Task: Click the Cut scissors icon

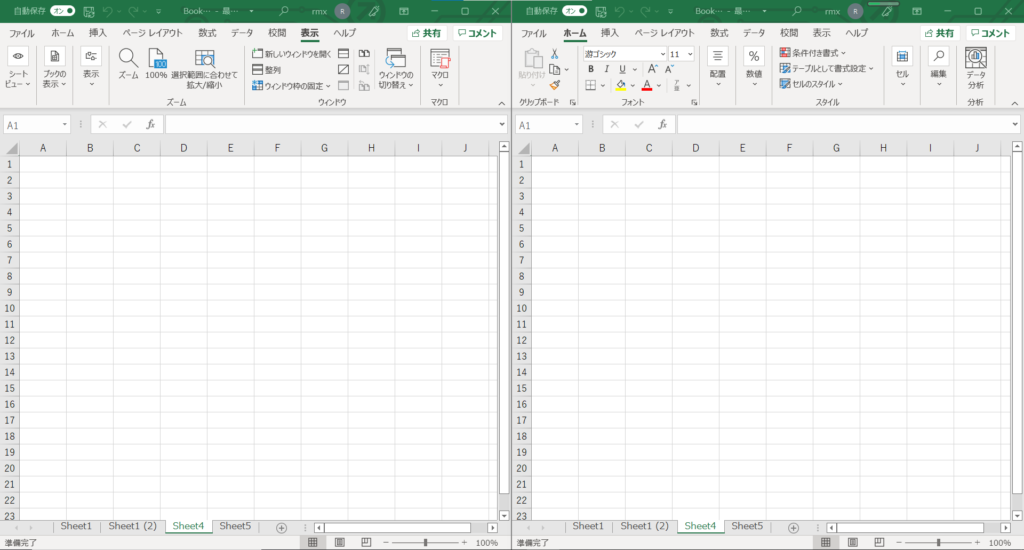Action: click(x=554, y=53)
